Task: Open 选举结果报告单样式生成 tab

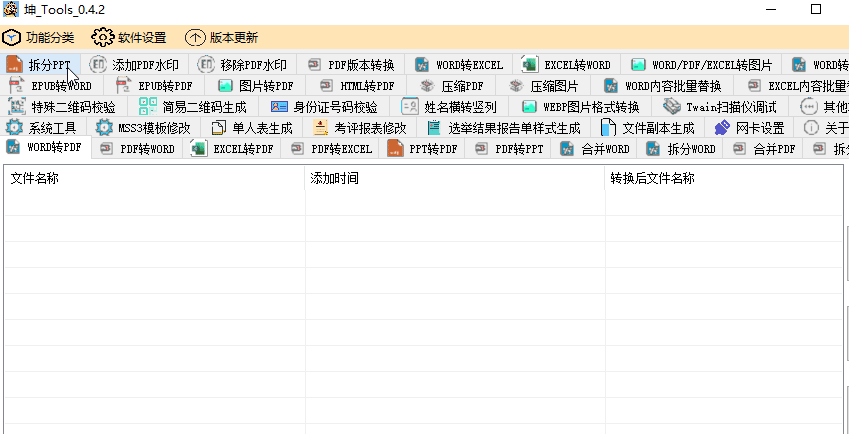Action: pyautogui.click(x=504, y=127)
